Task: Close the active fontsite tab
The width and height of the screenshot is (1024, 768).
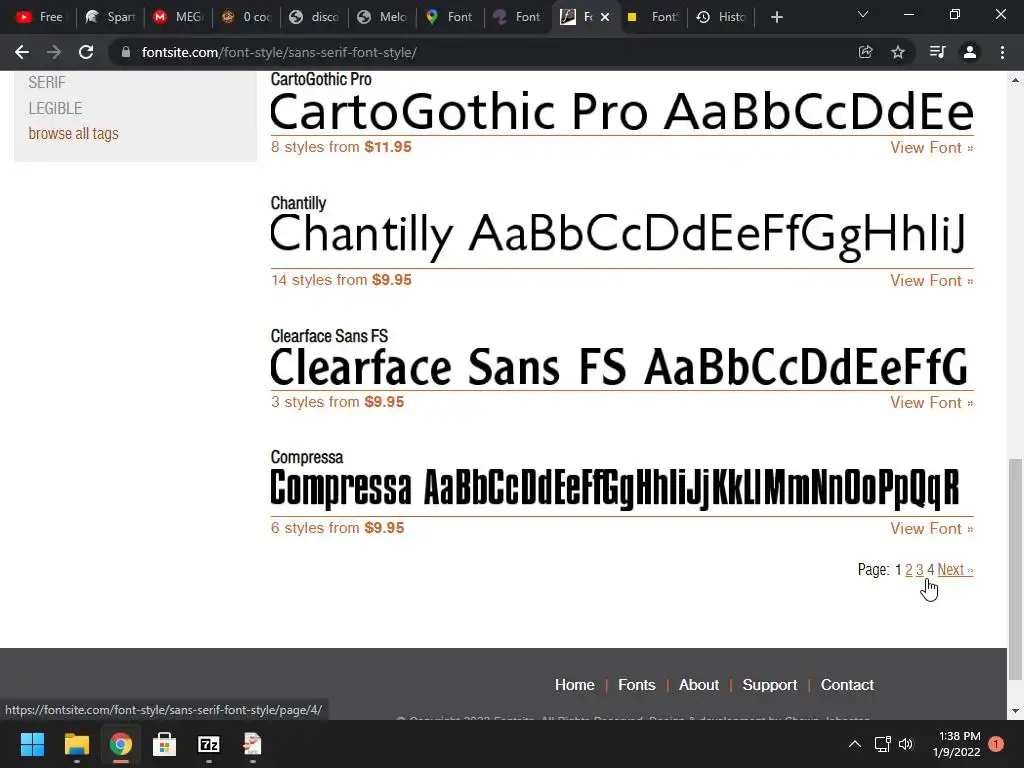Action: tap(605, 18)
